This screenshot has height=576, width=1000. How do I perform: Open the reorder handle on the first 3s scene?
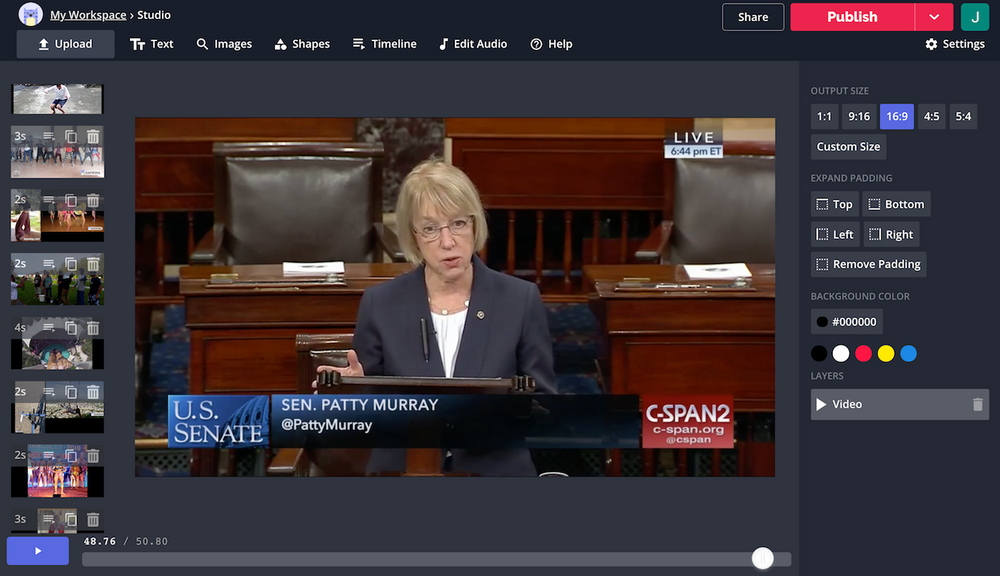48,136
